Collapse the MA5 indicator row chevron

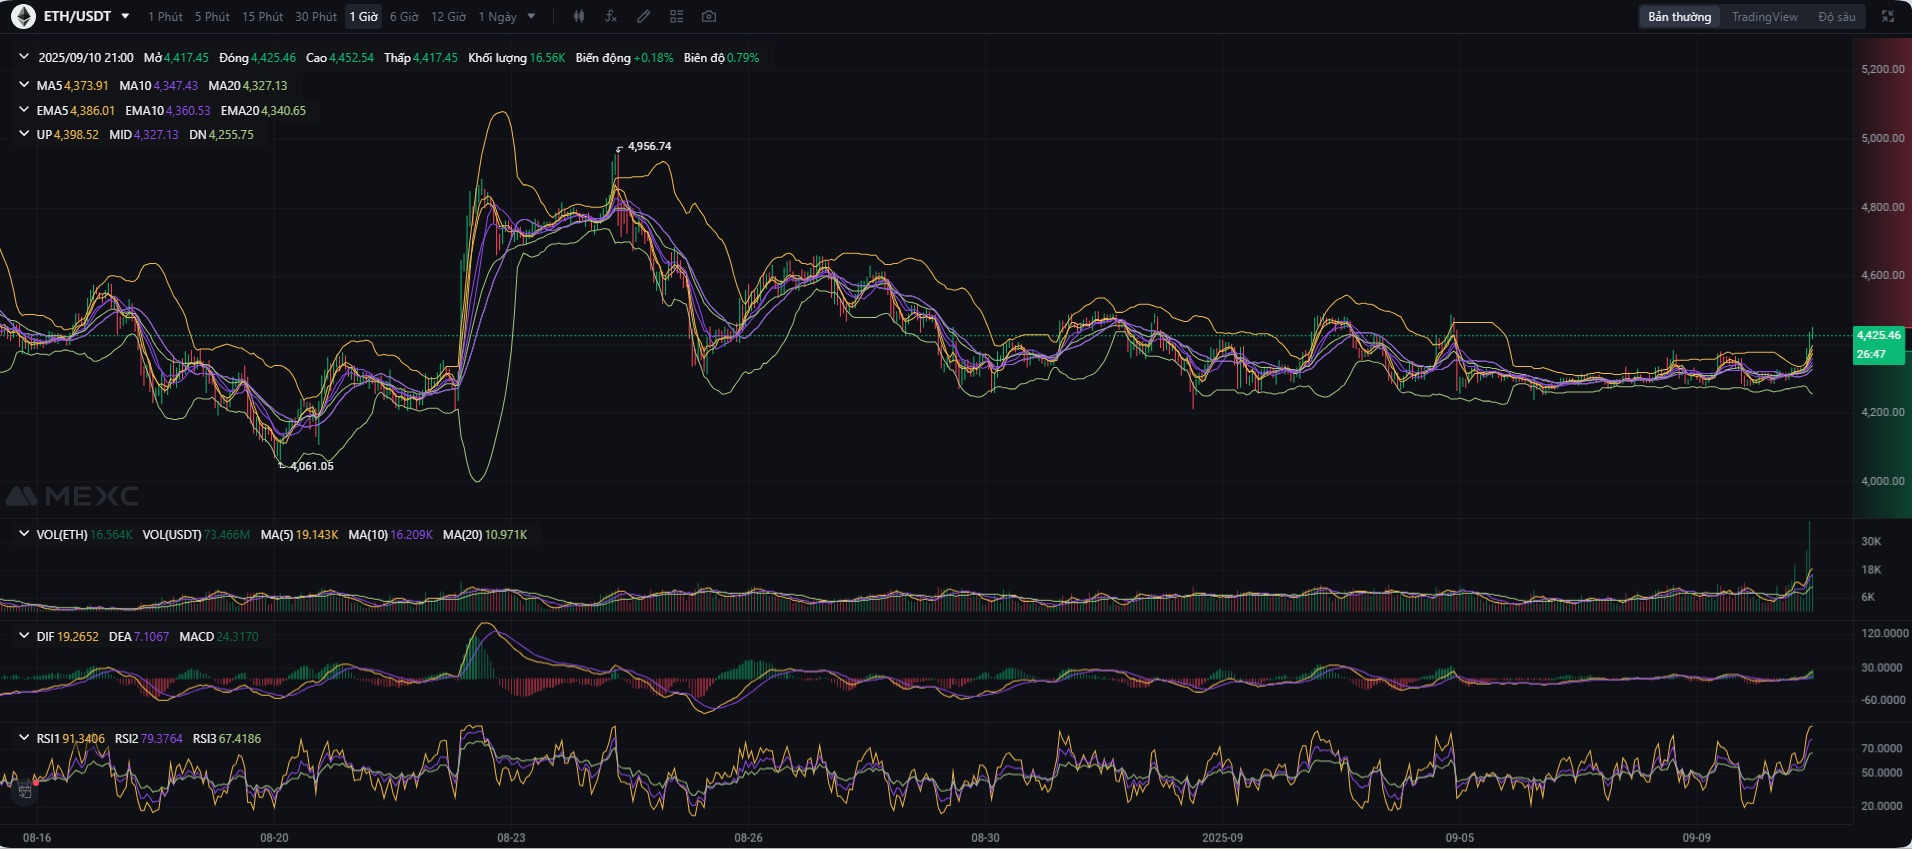(24, 85)
